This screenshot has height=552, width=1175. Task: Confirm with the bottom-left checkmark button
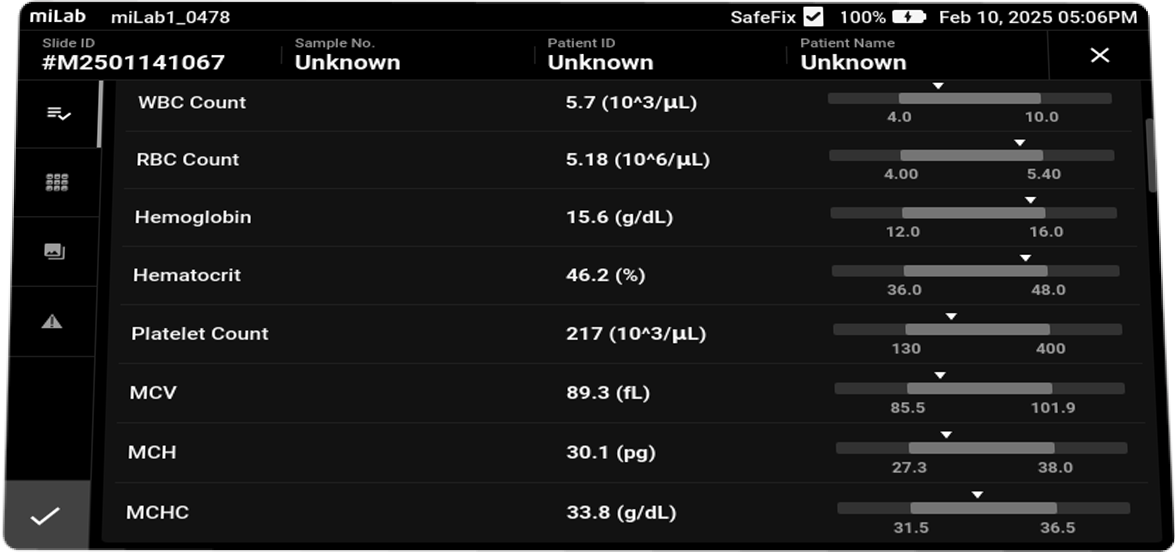[x=45, y=517]
